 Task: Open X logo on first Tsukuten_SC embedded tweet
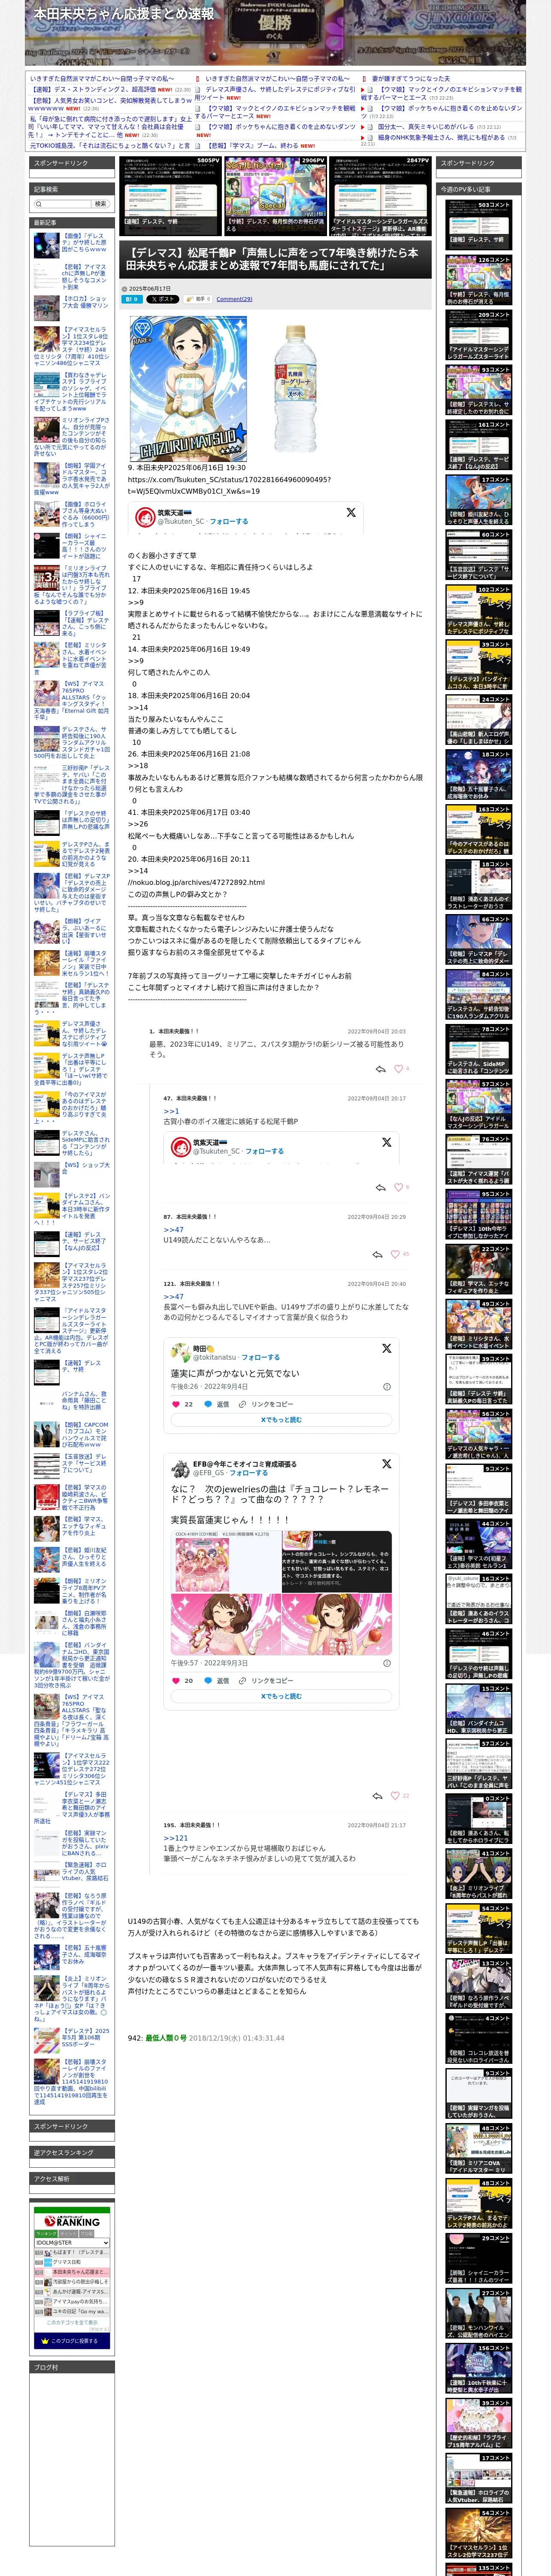(351, 512)
